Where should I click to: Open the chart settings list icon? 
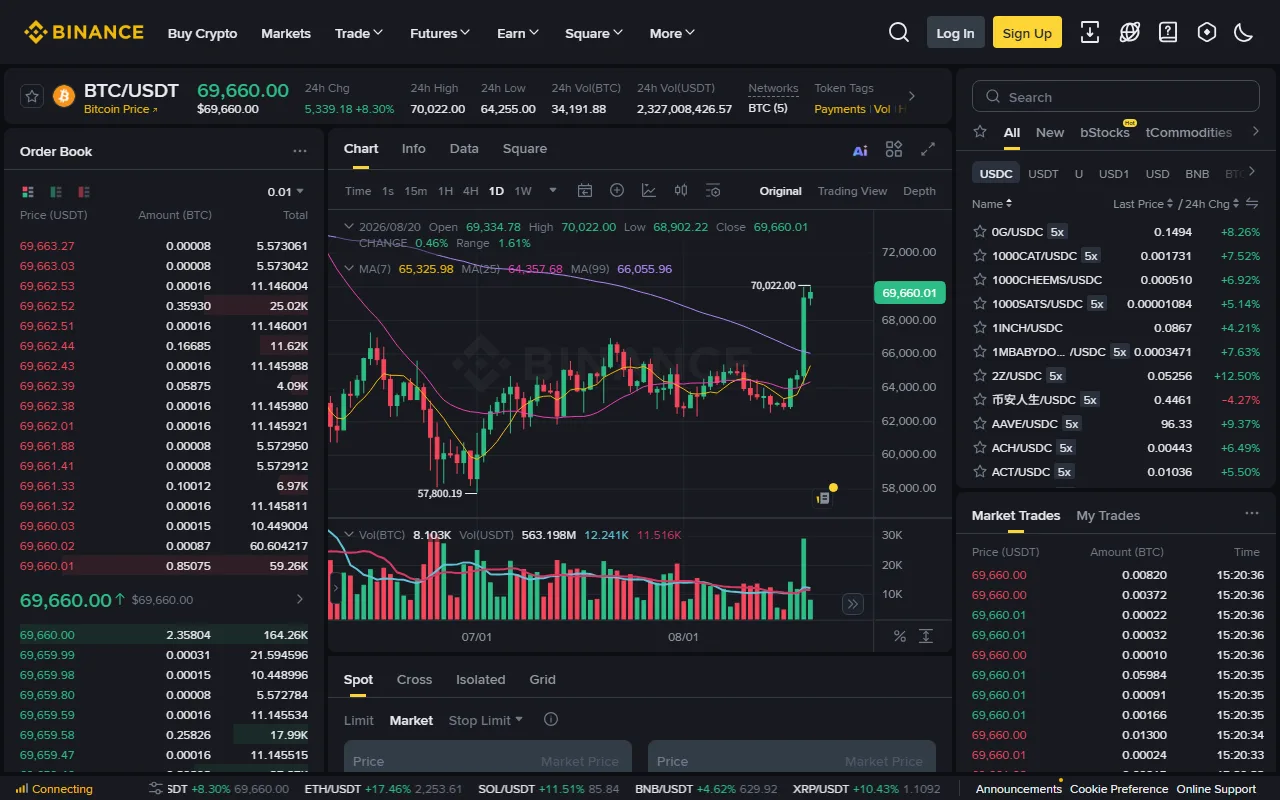[x=713, y=190]
